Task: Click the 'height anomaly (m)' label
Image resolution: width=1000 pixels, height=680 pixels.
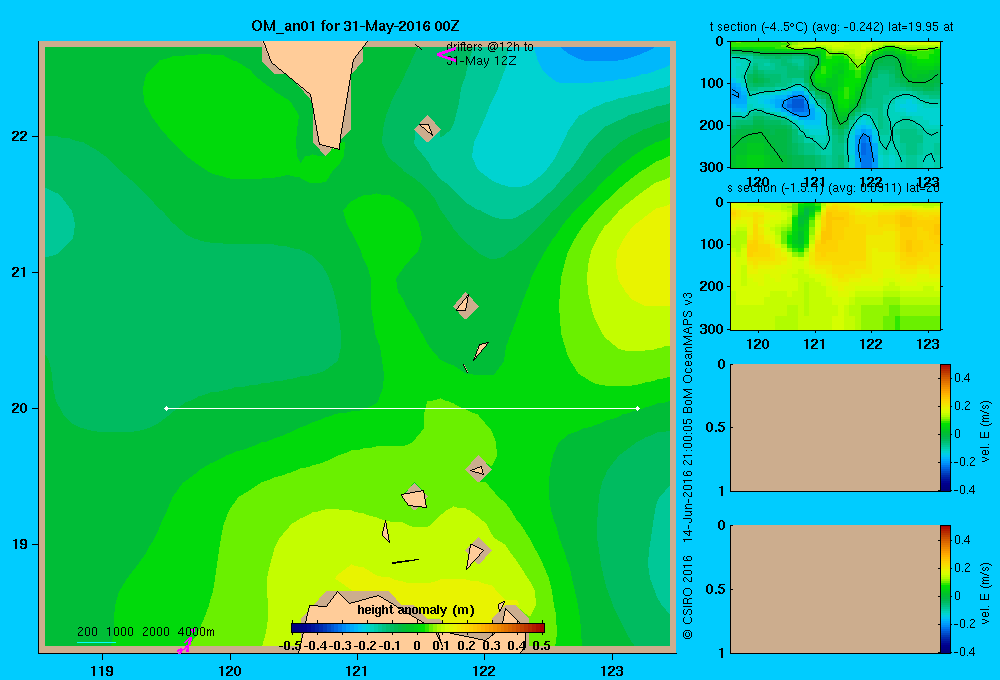Action: tap(416, 610)
